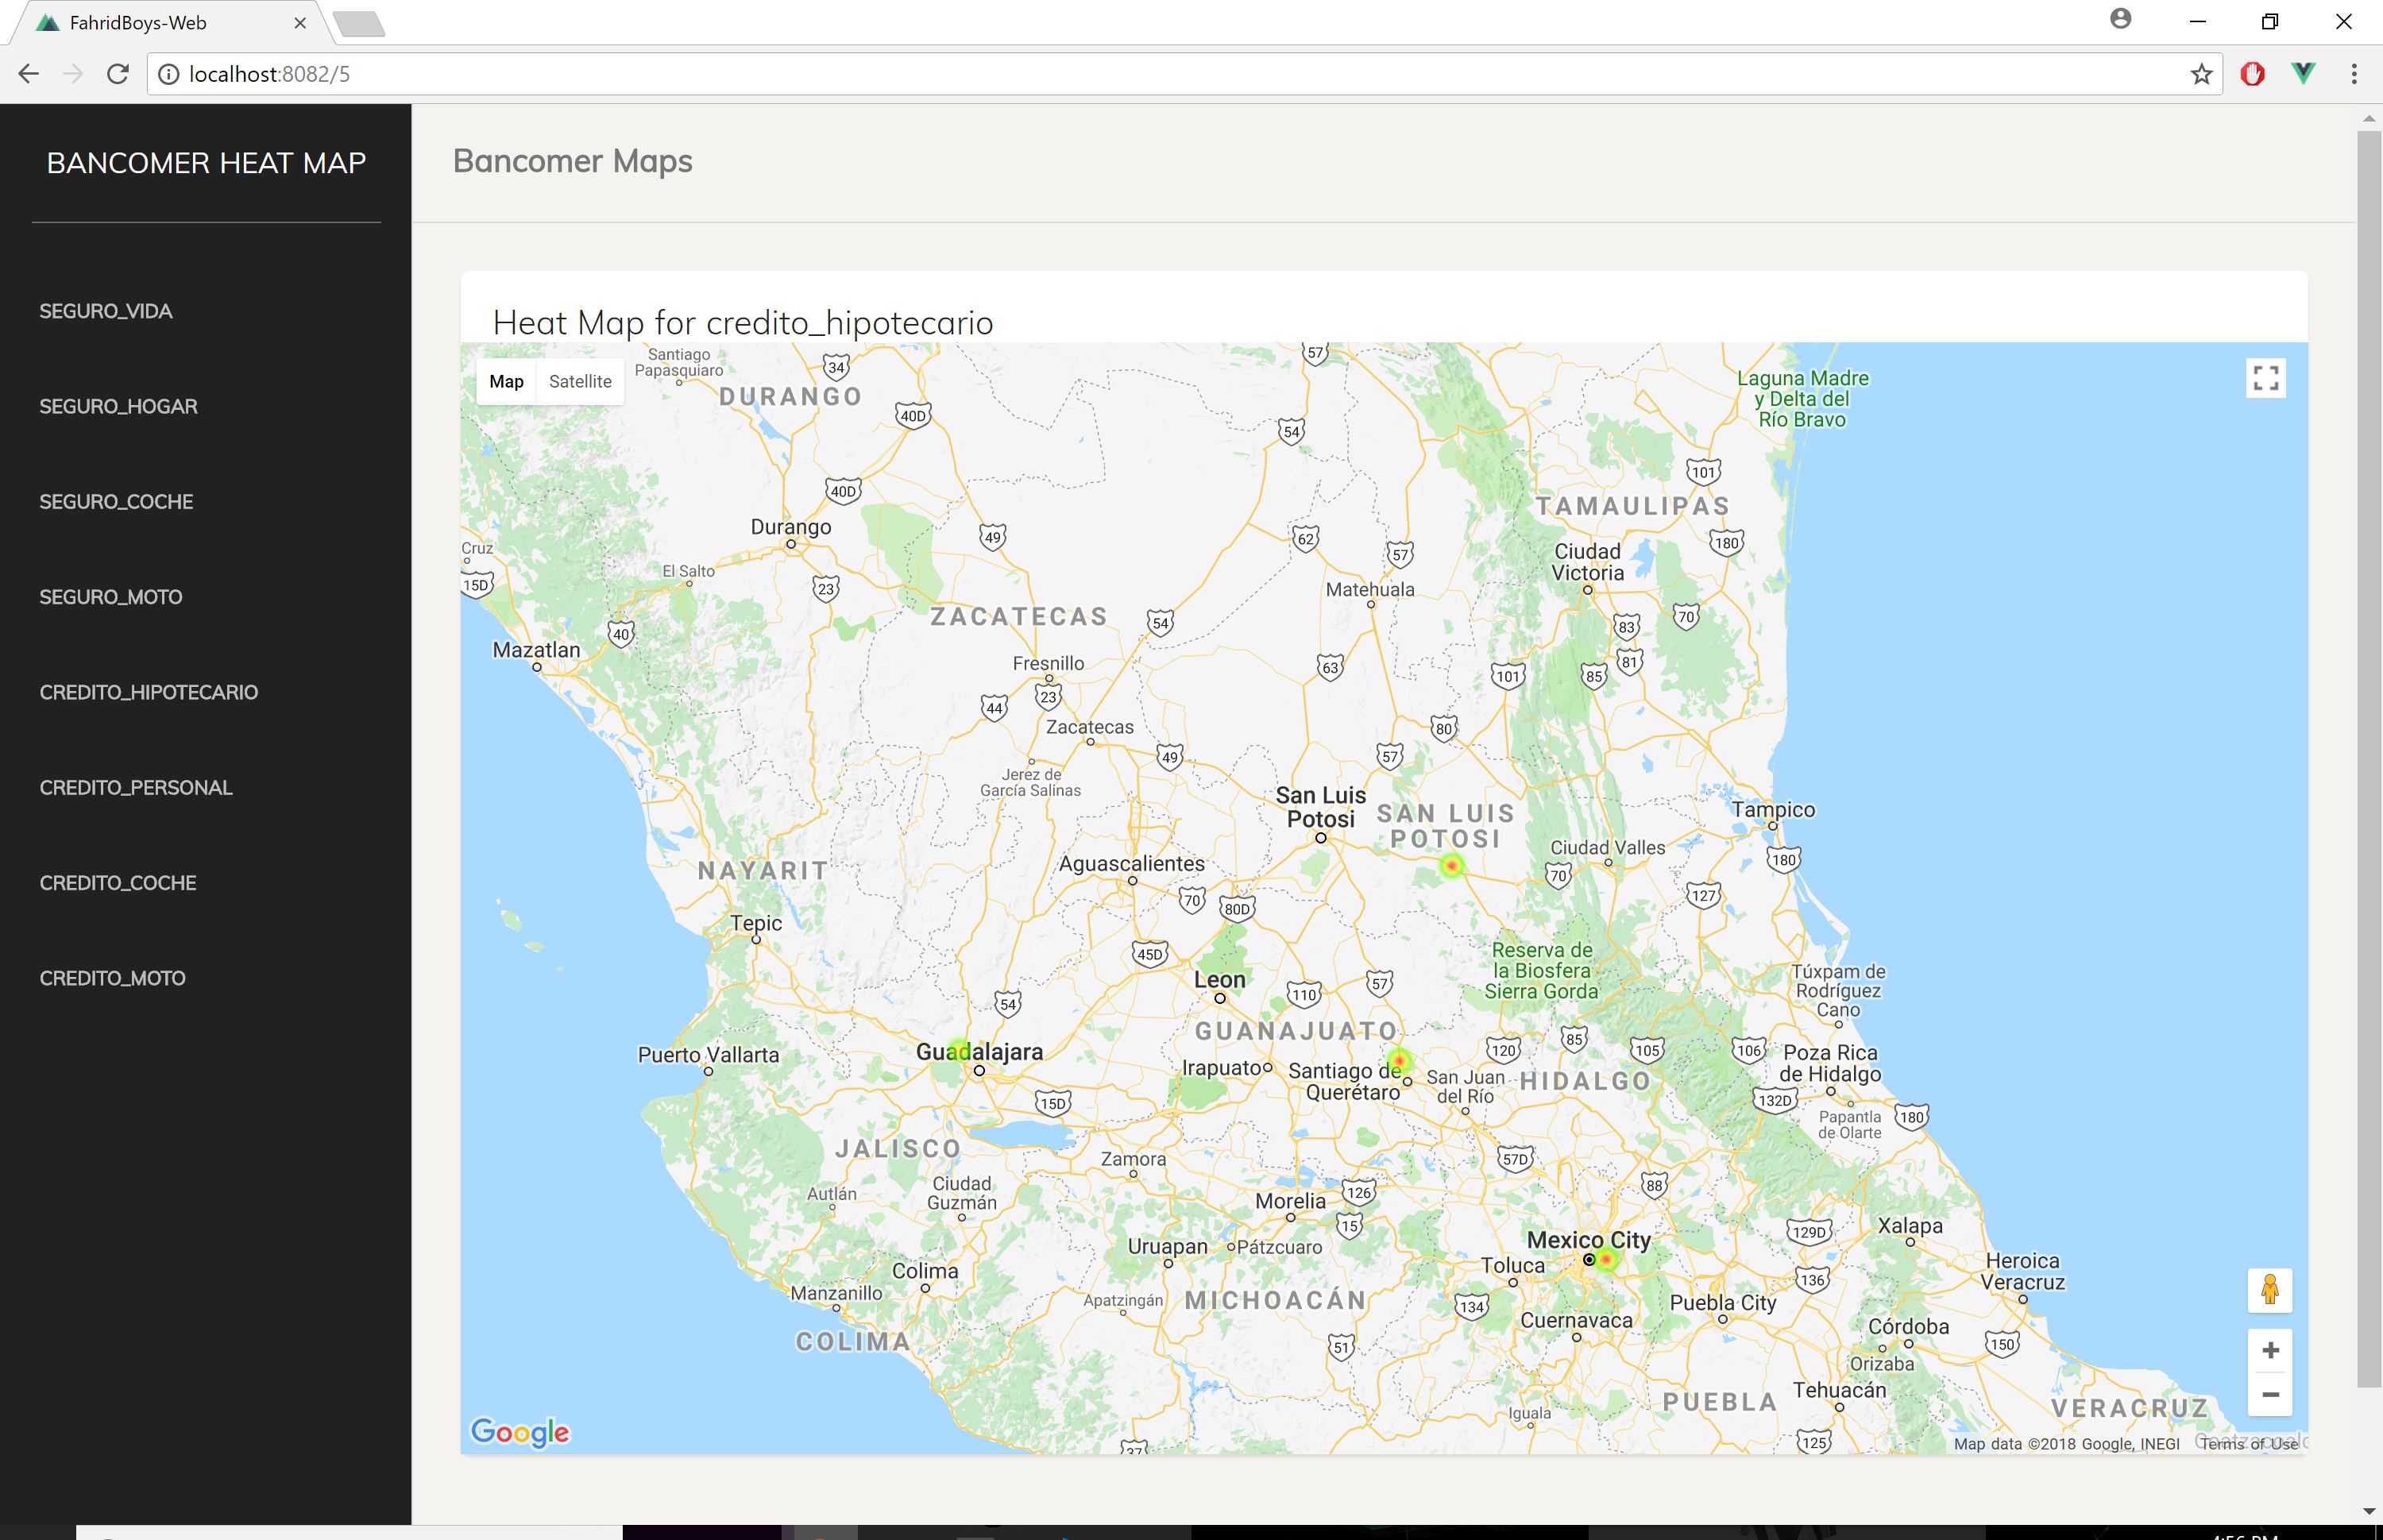The width and height of the screenshot is (2383, 1540).
Task: Click the red Opera-style extension icon
Action: [x=2252, y=74]
